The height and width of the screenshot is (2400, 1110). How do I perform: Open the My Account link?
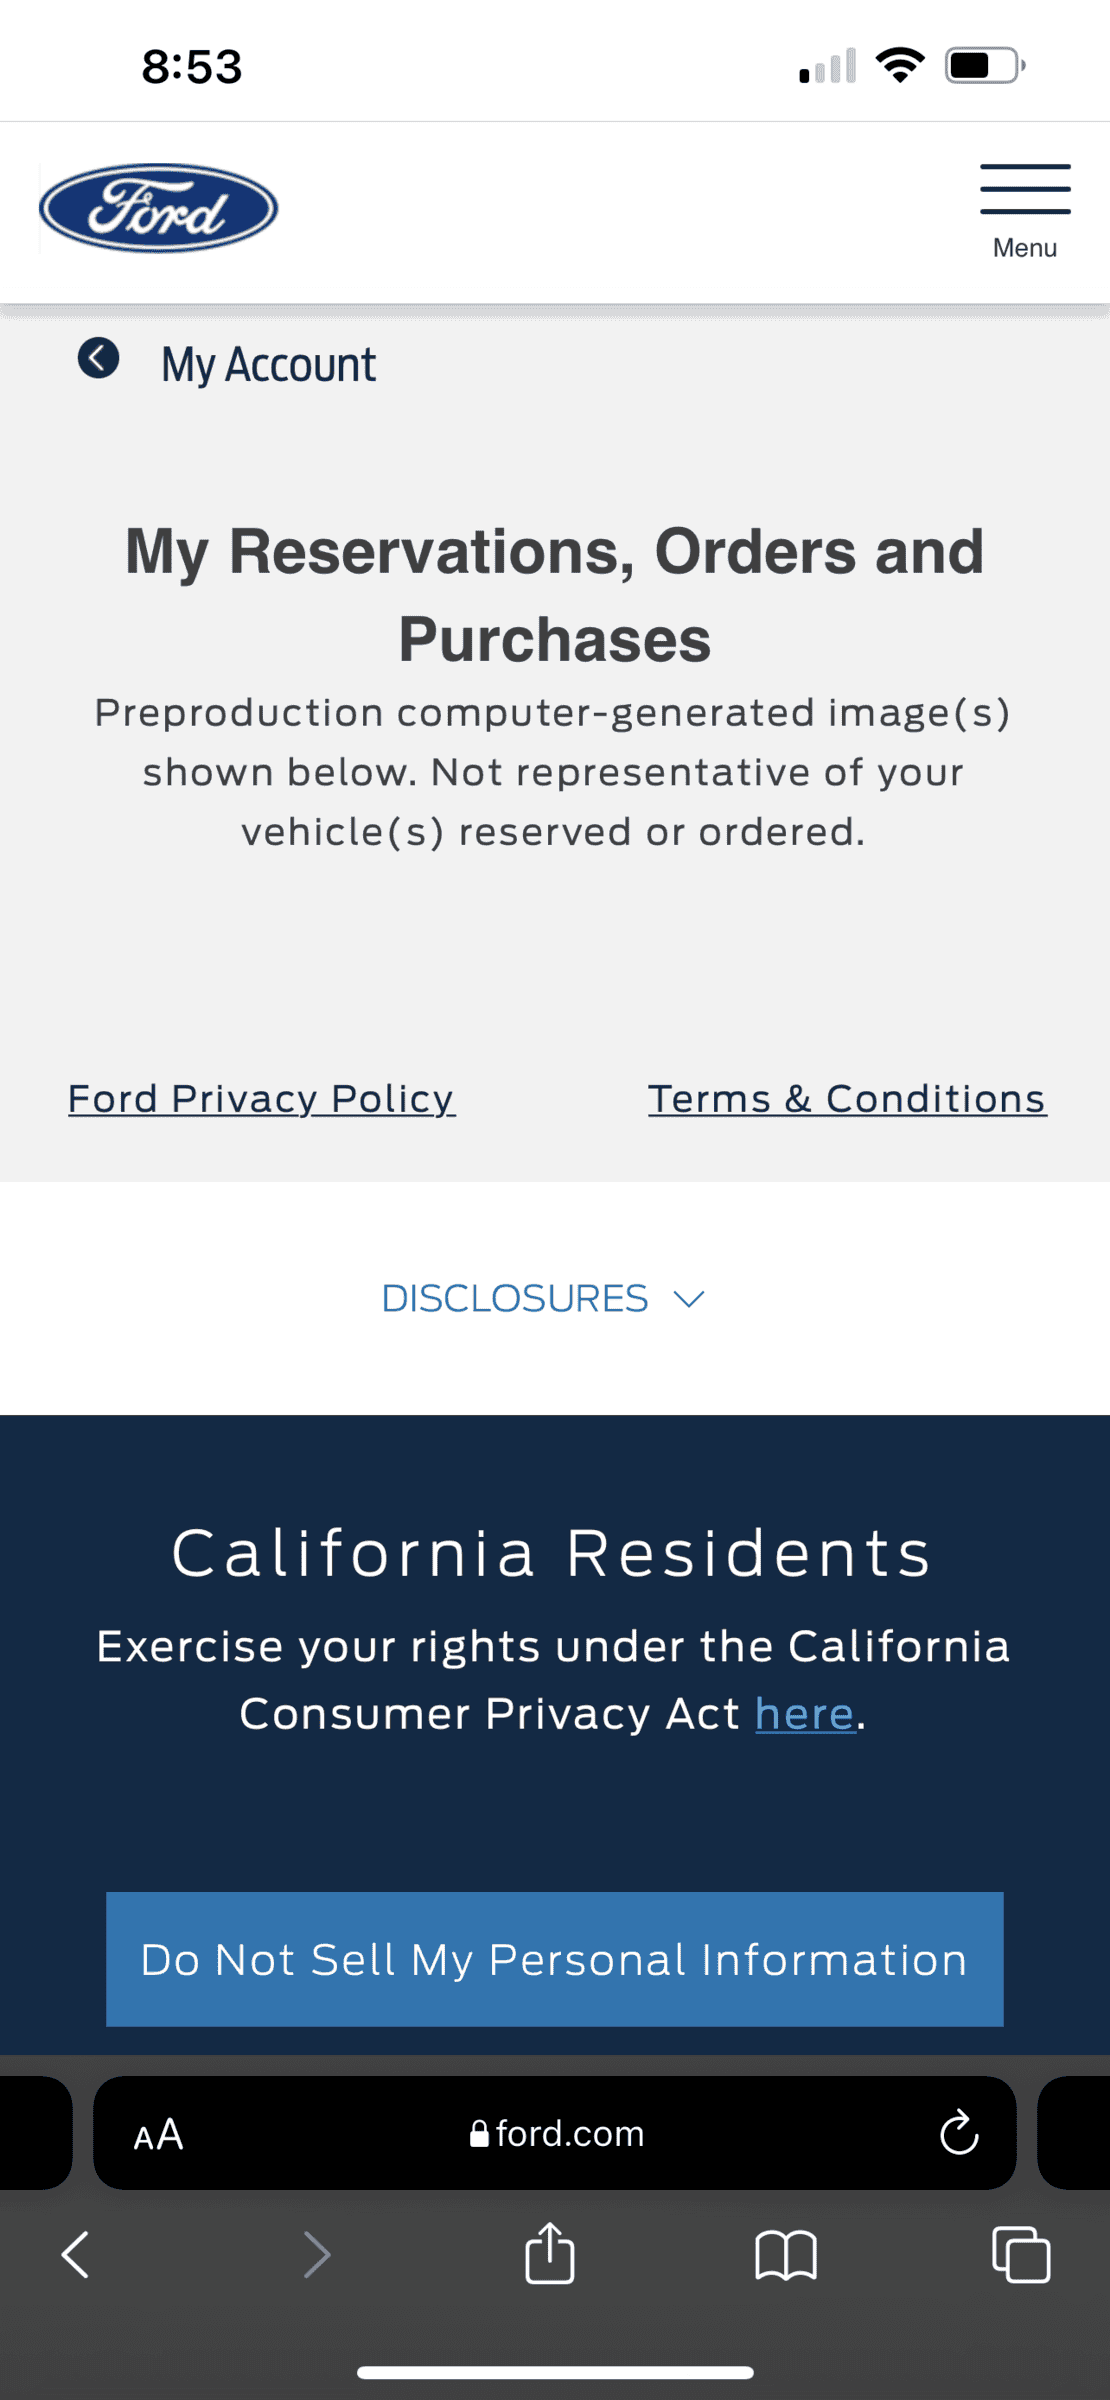(268, 364)
